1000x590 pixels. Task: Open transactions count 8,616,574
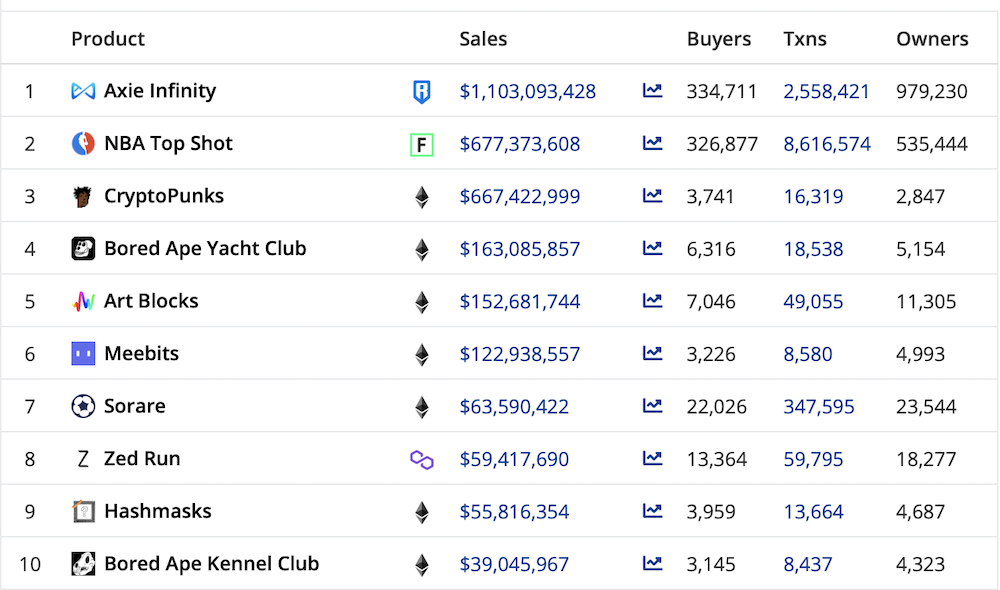tap(827, 144)
